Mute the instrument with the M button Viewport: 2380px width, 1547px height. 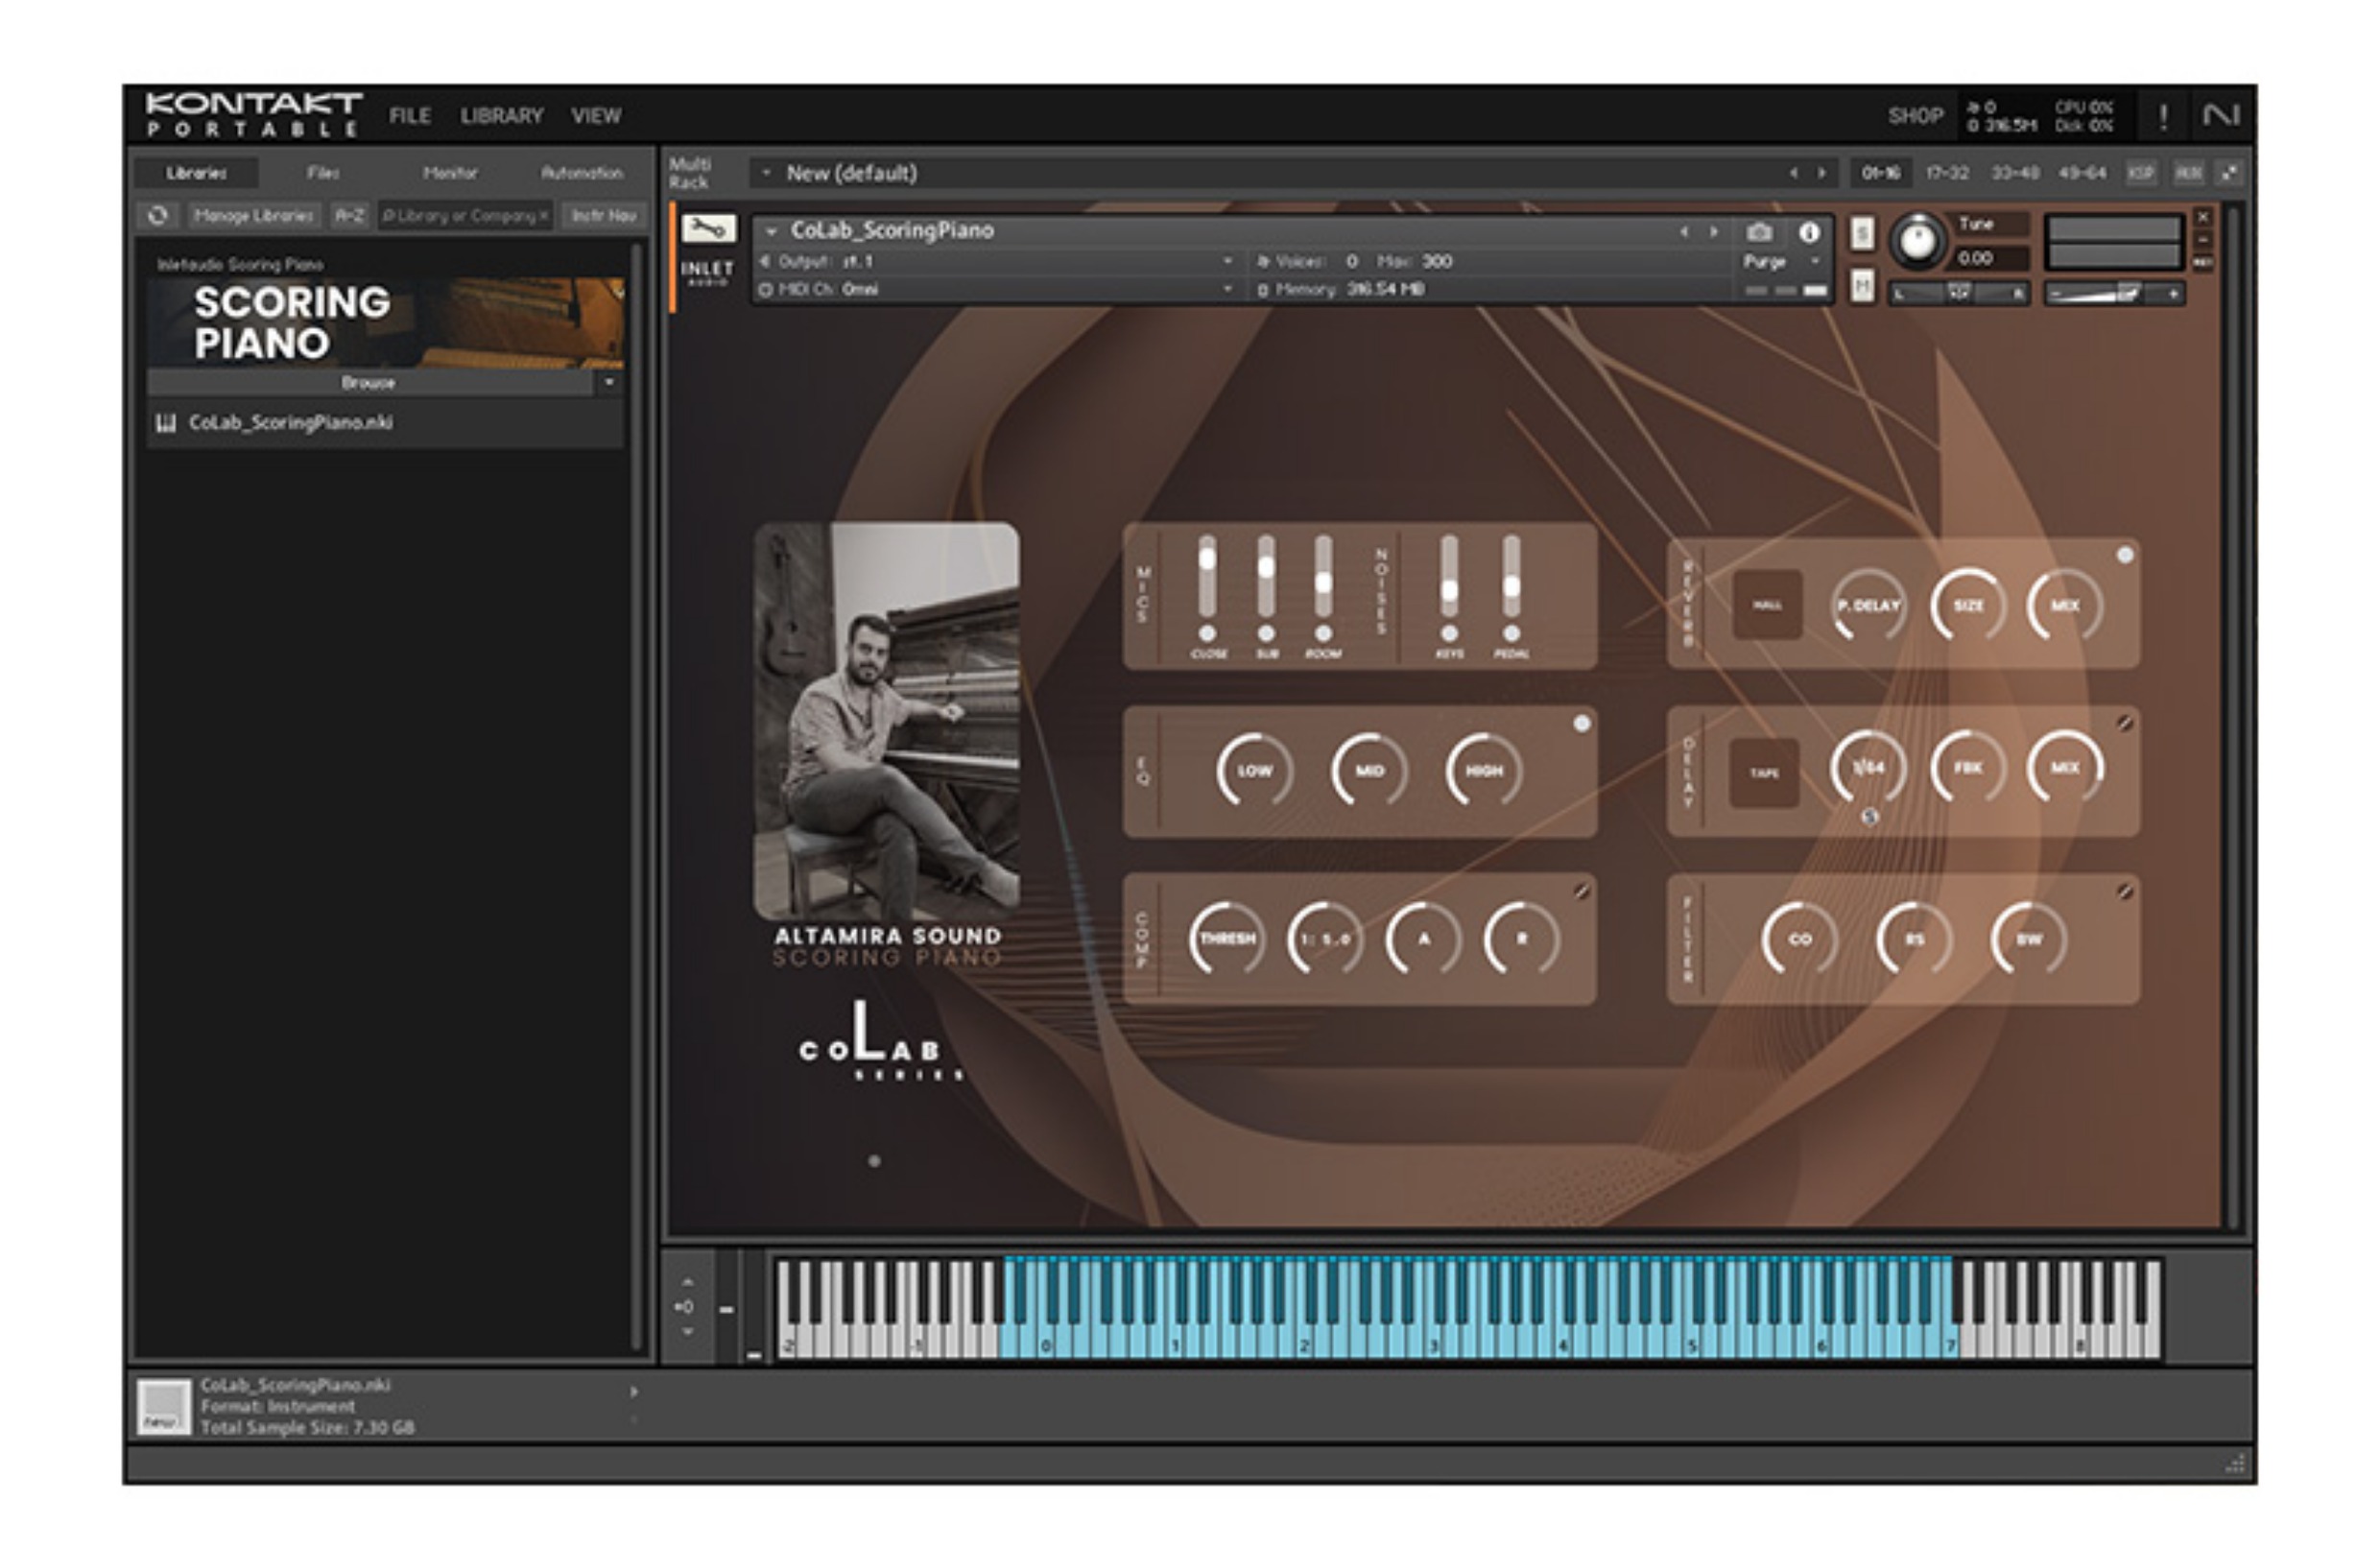click(x=1861, y=286)
